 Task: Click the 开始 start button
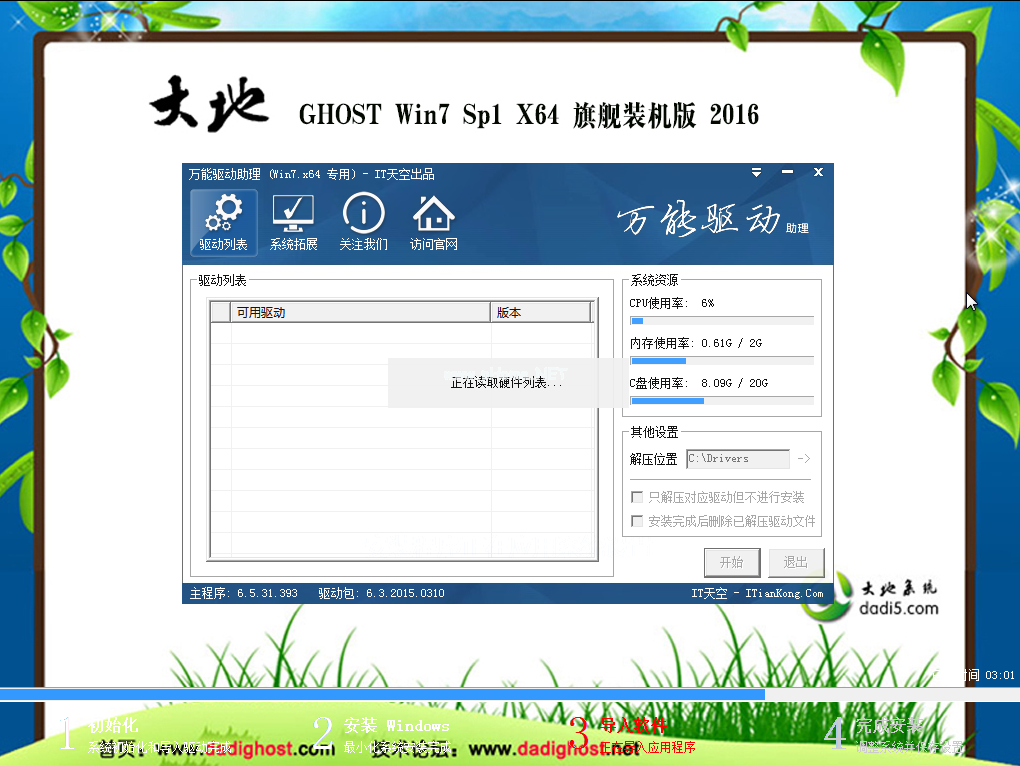732,562
